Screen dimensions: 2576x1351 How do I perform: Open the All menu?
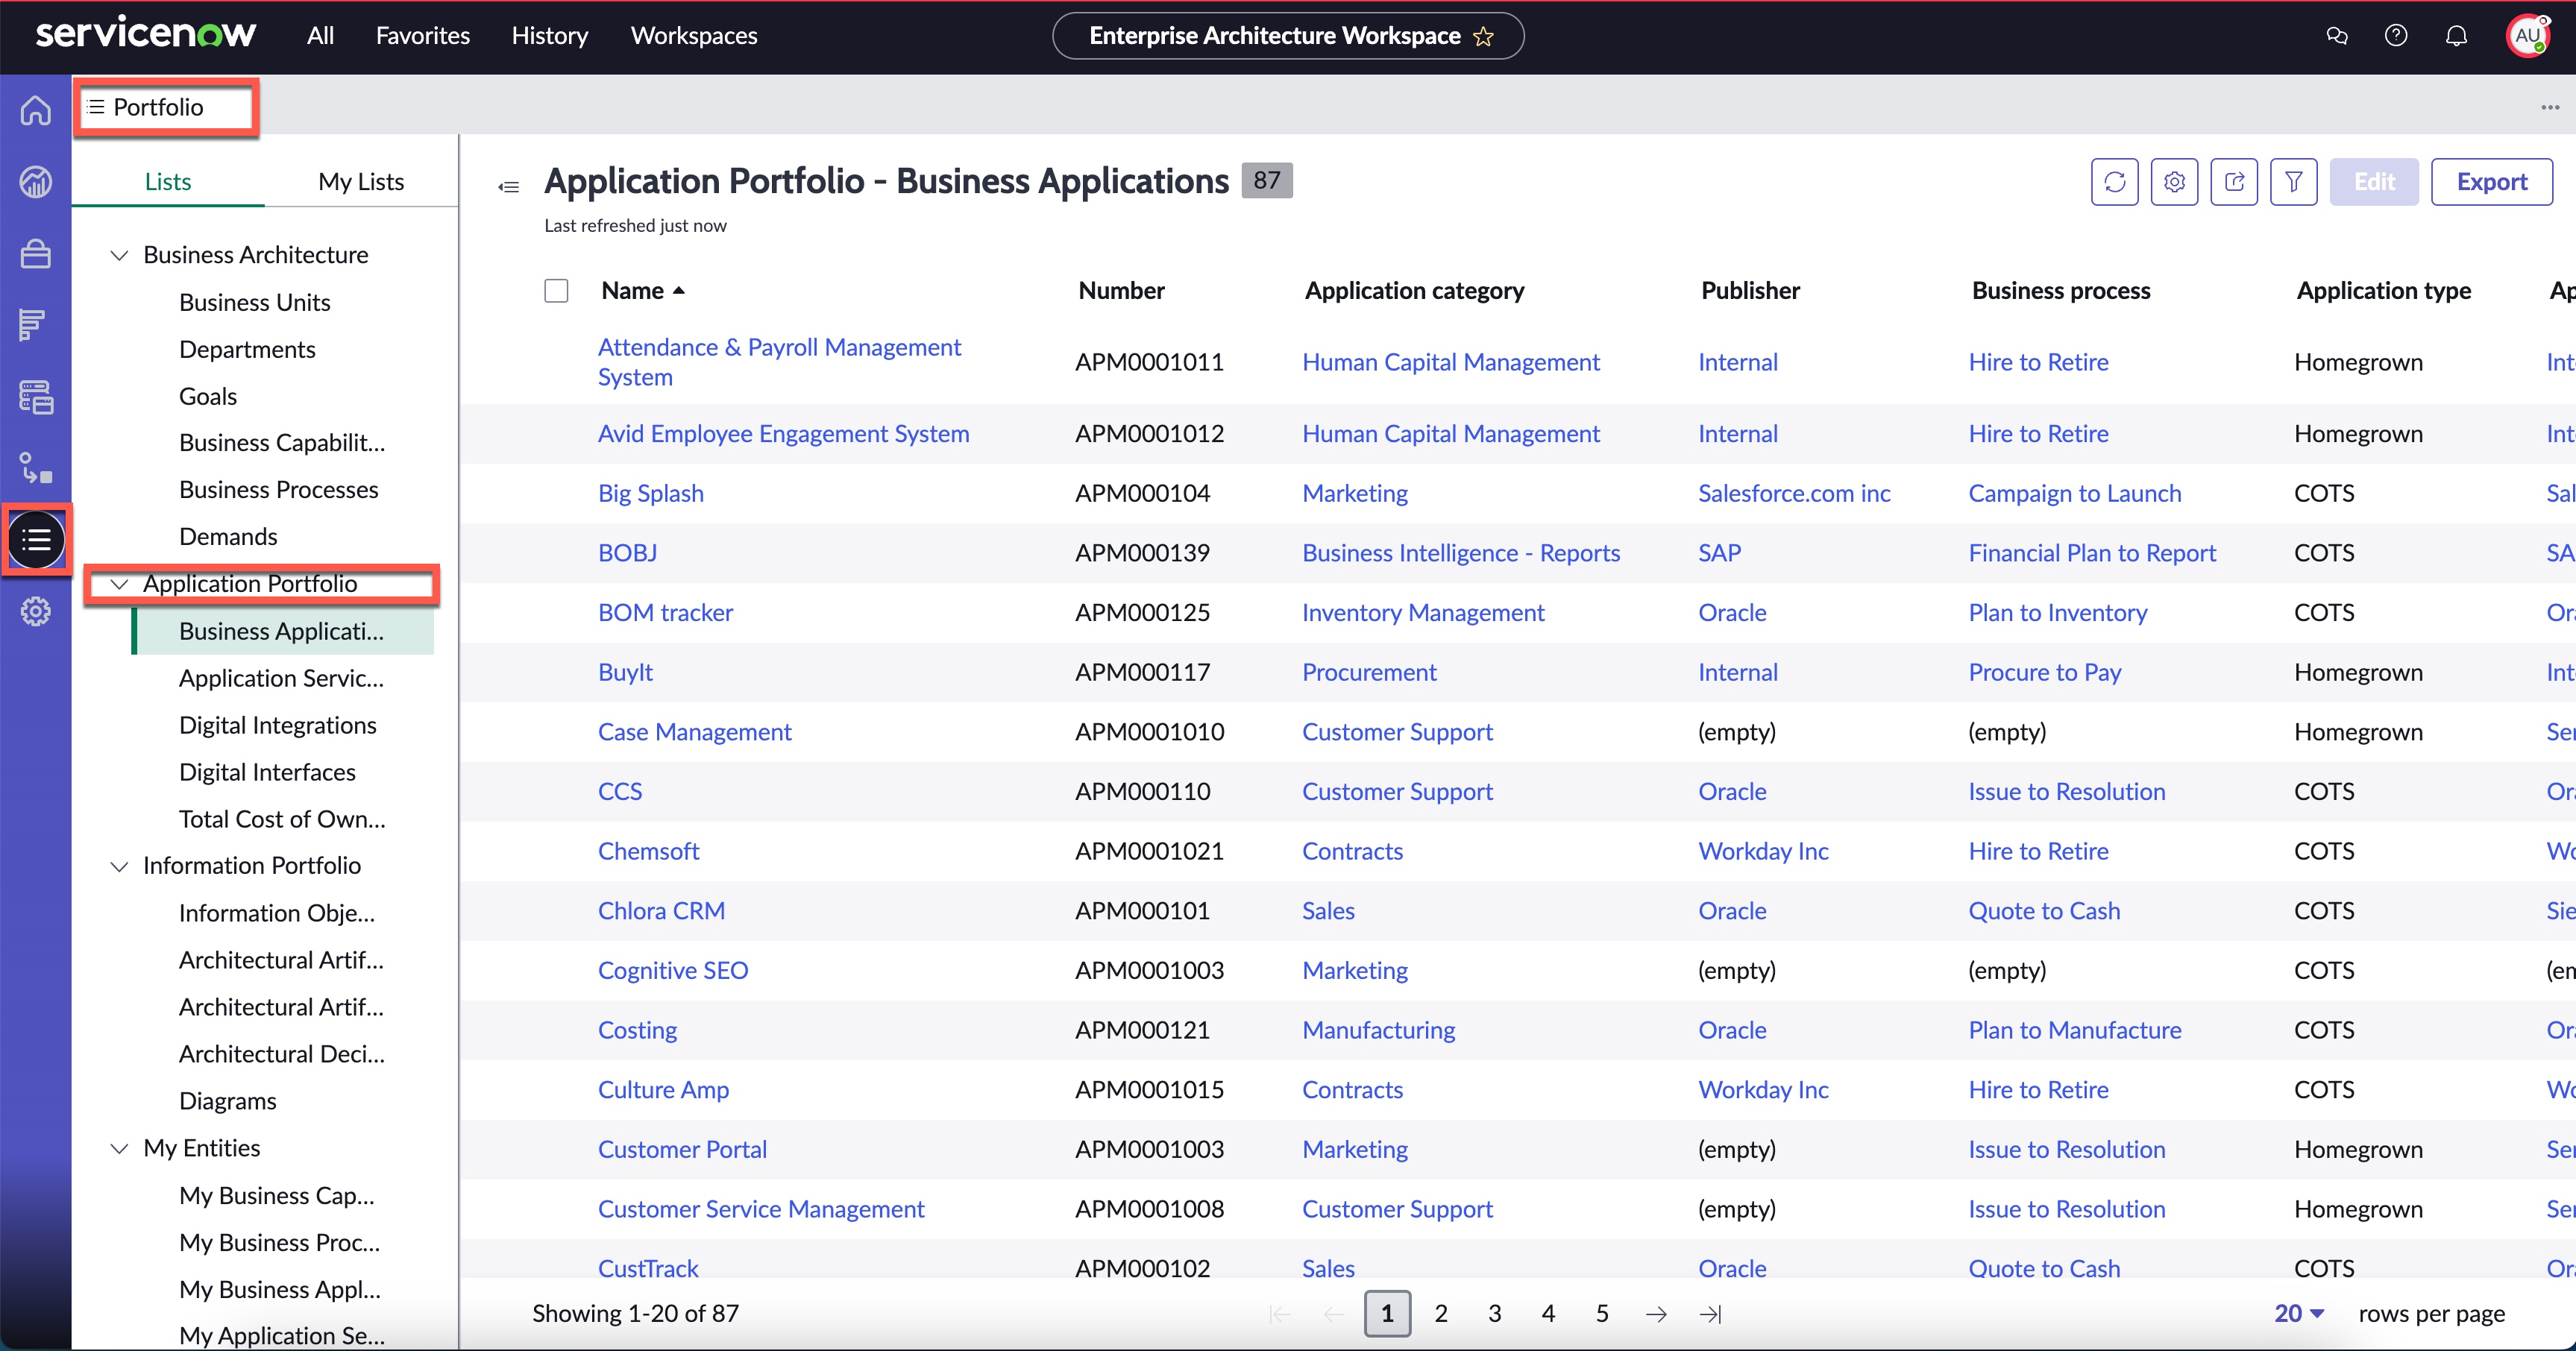point(320,36)
